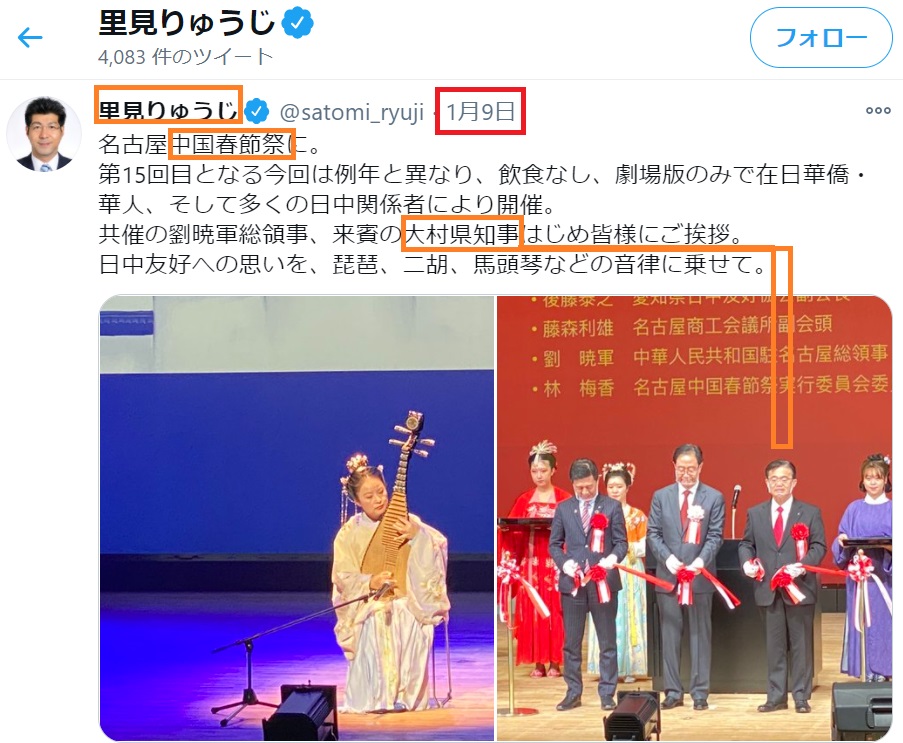Click the back arrow icon
This screenshot has width=903, height=743.
[30, 38]
